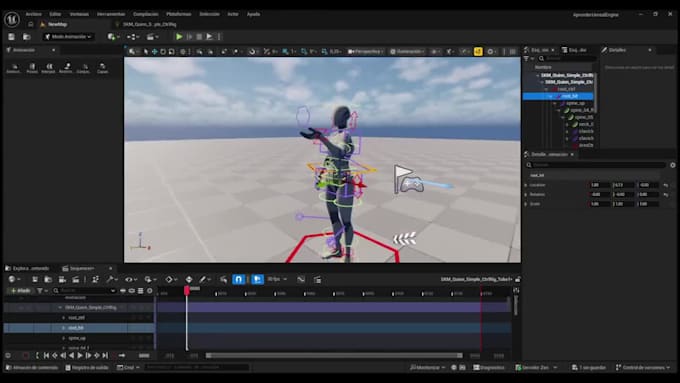Click the console command input field
Screen dimensions: 680x383
point(197,368)
